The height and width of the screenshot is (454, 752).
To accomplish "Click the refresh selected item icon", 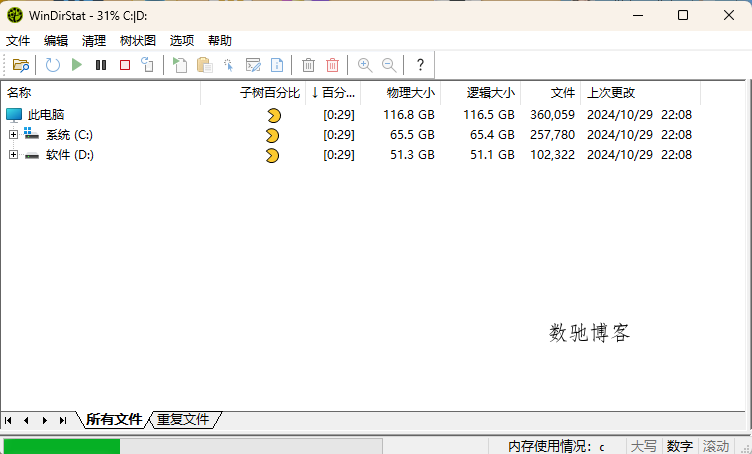I will coord(147,65).
